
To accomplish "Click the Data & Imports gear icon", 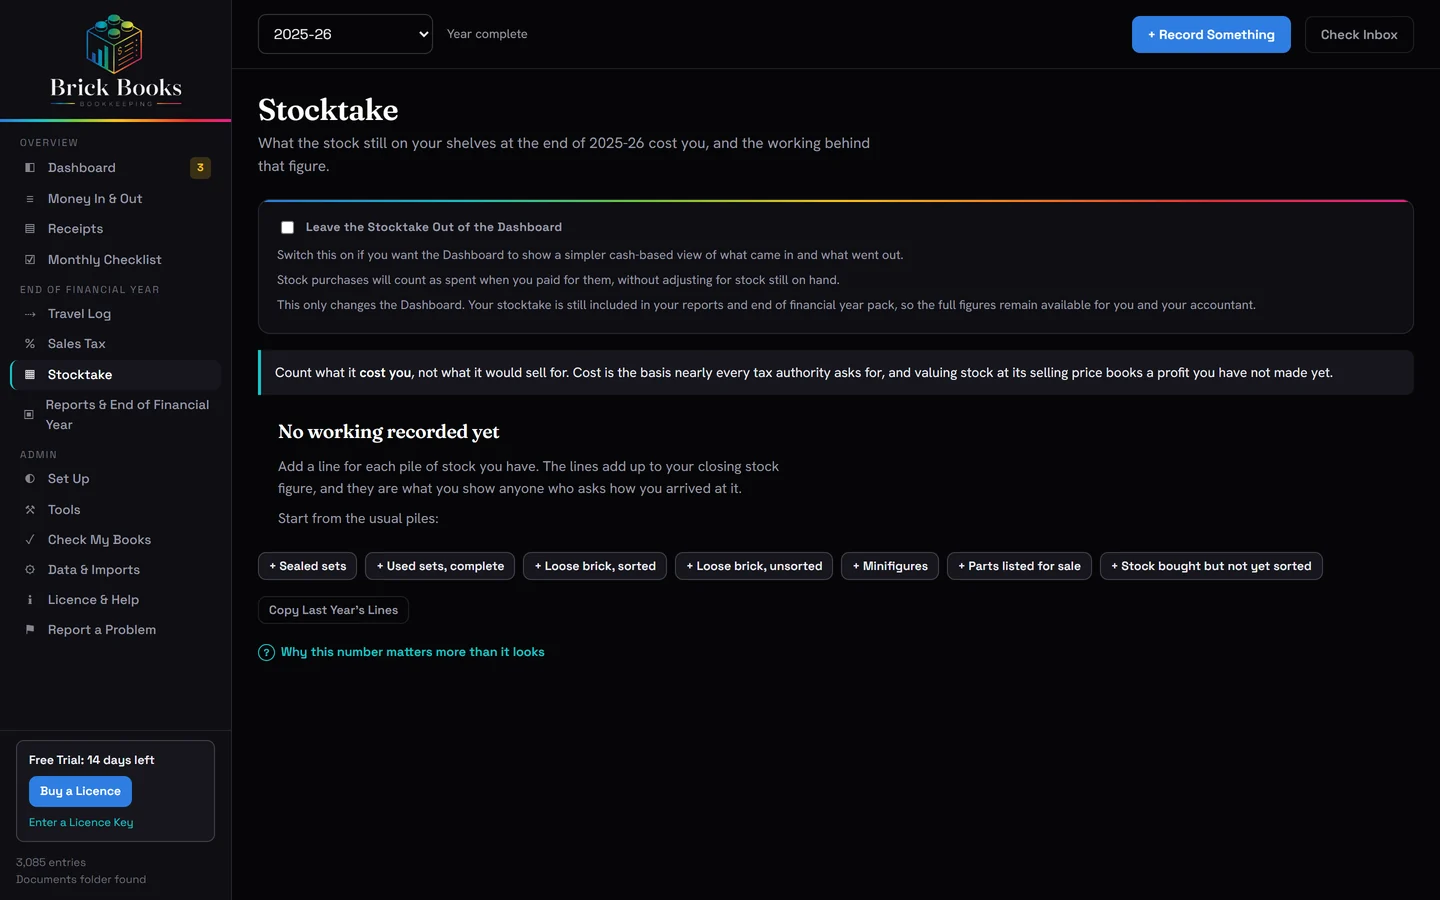I will [30, 570].
